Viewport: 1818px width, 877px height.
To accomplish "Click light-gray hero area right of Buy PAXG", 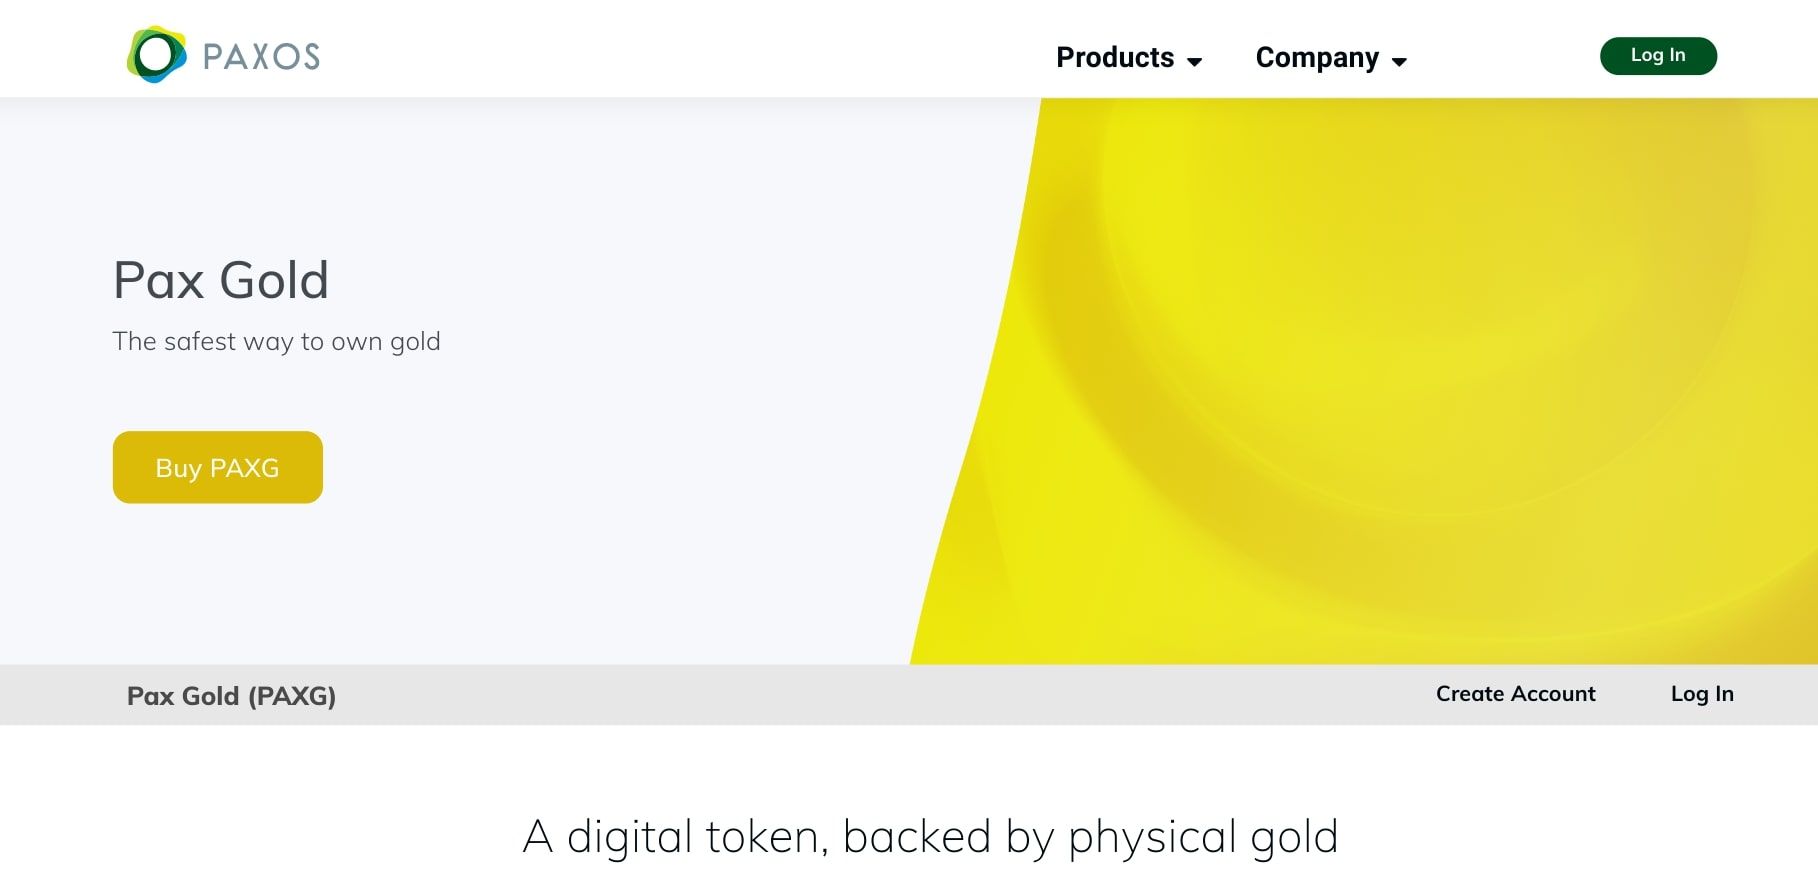I will coord(600,467).
